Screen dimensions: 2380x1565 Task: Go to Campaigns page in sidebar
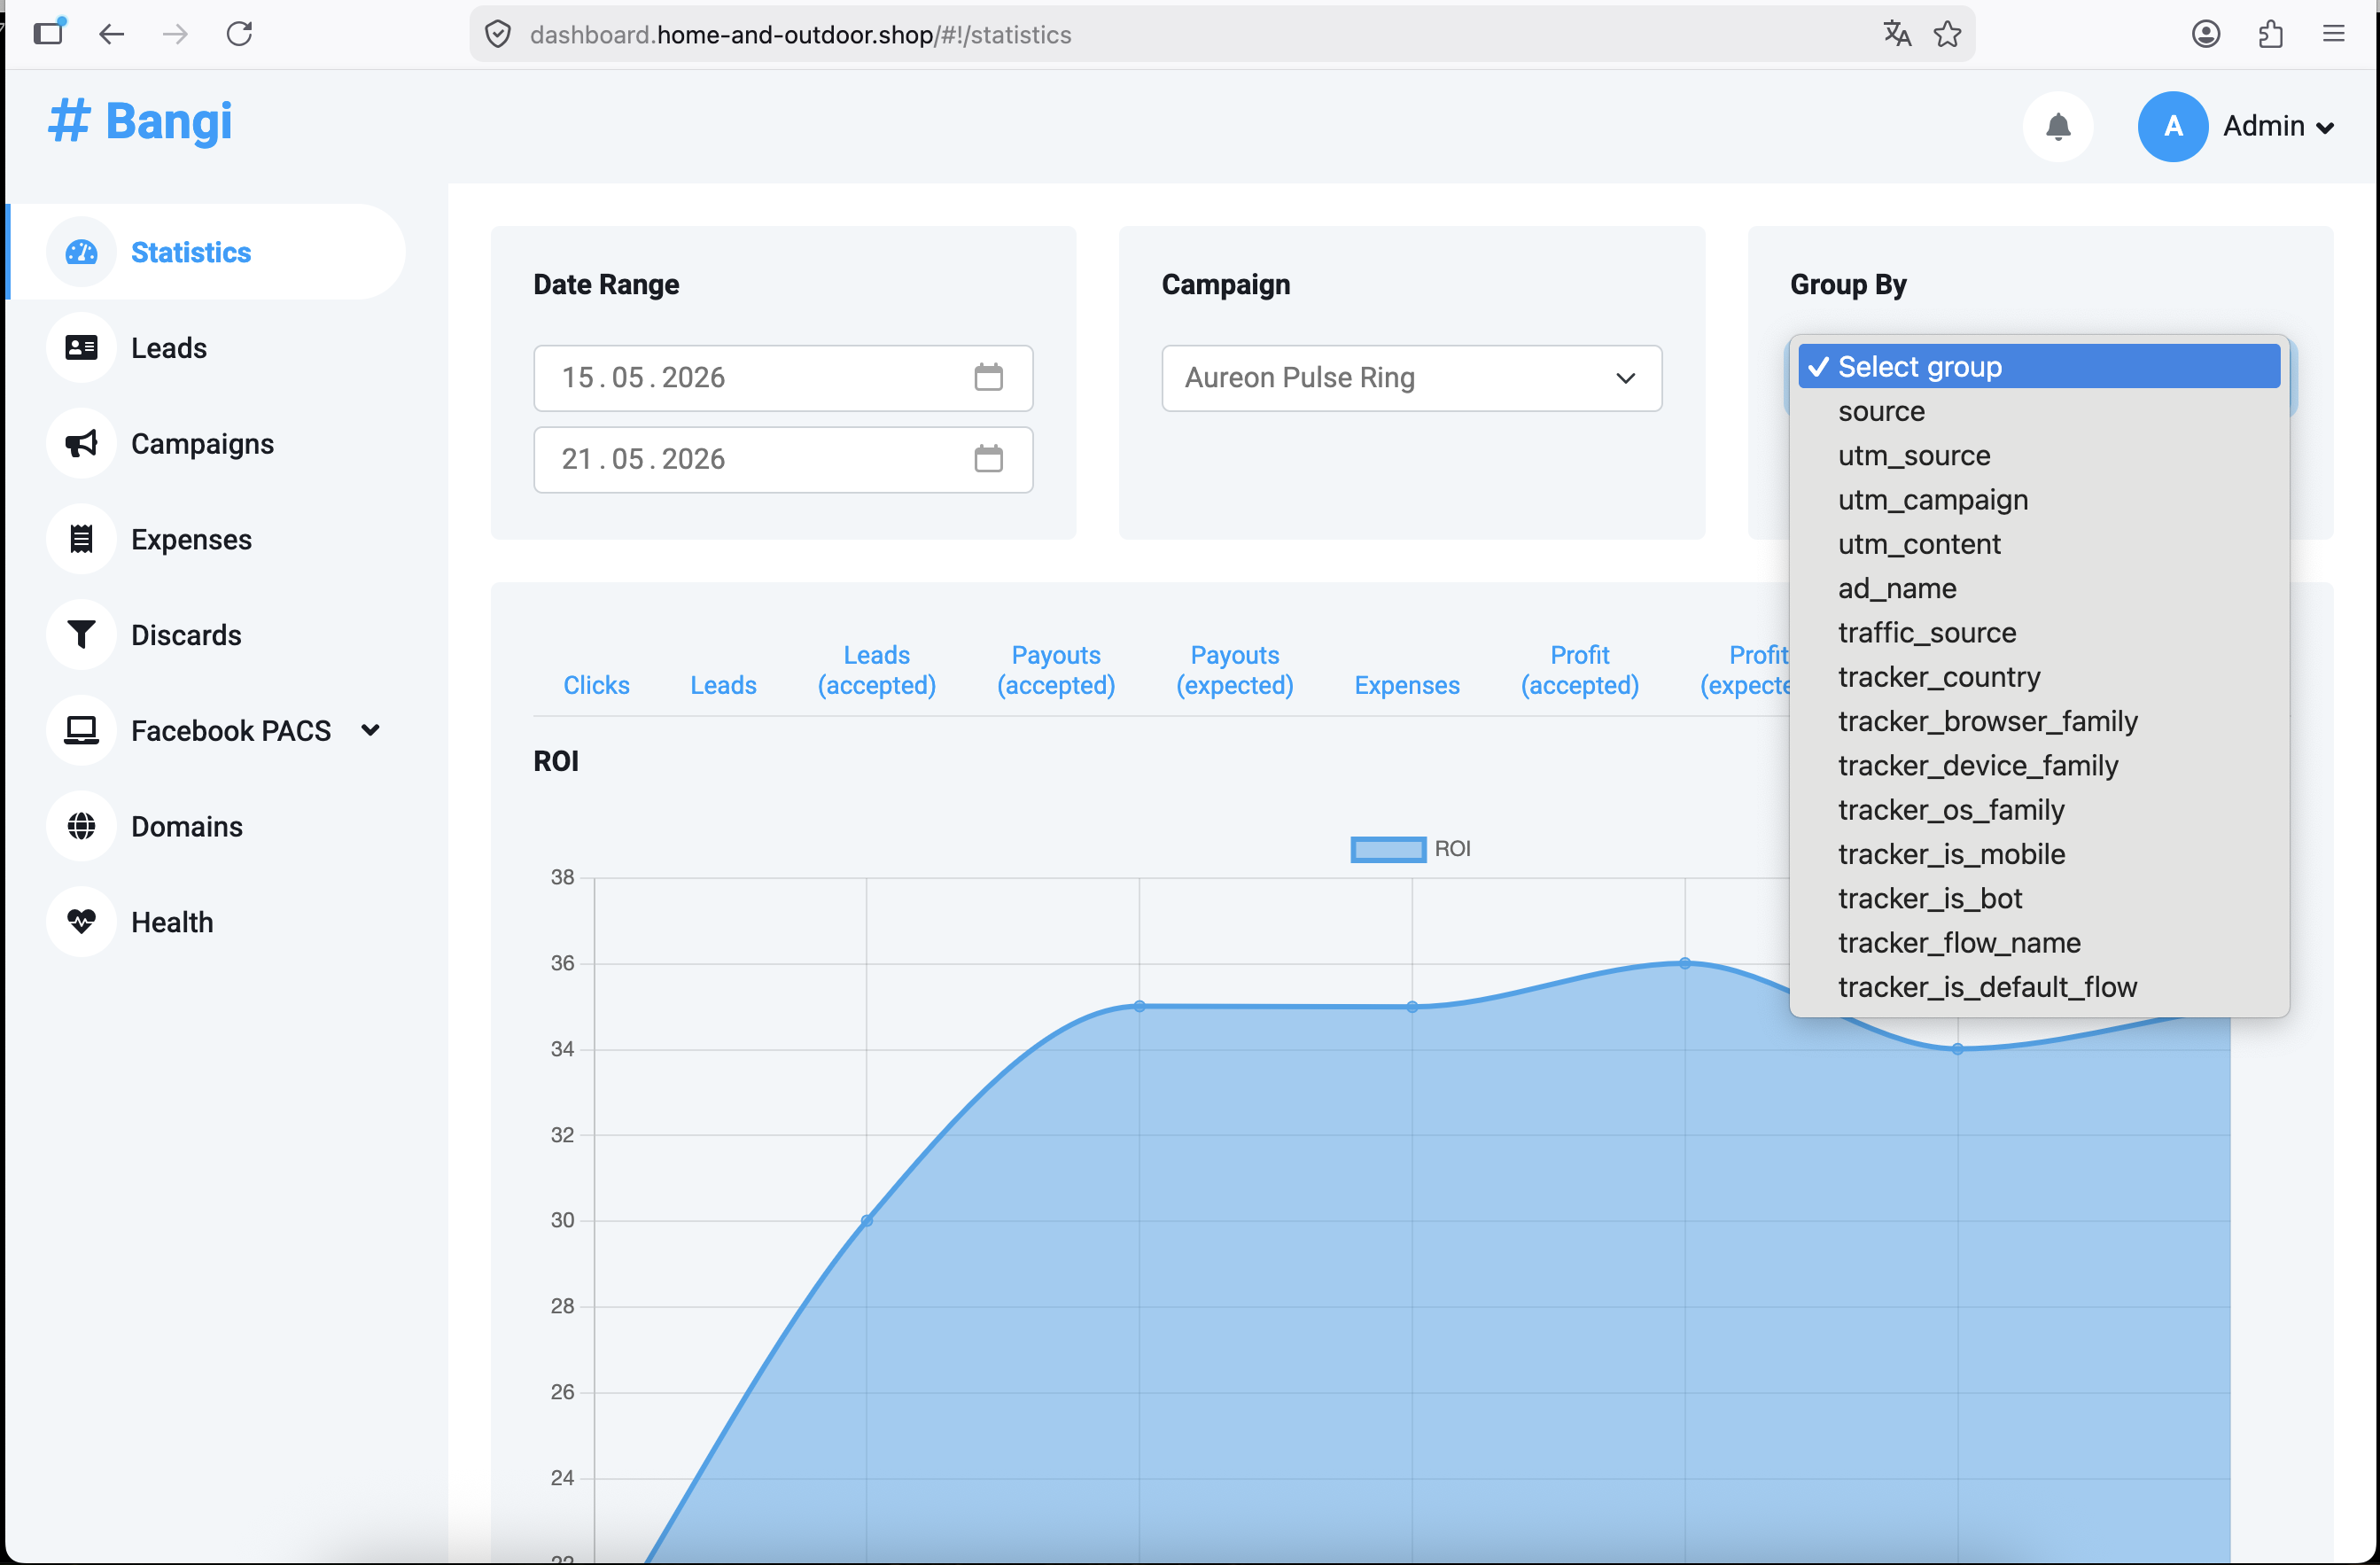(x=202, y=444)
